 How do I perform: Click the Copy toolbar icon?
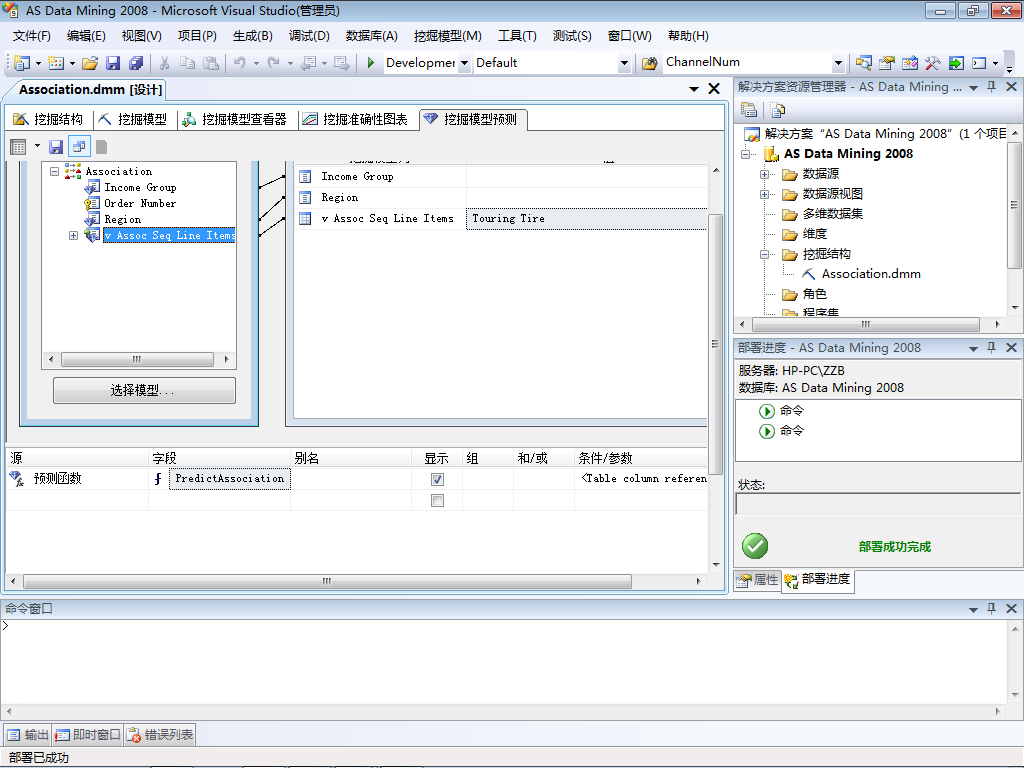click(x=187, y=63)
